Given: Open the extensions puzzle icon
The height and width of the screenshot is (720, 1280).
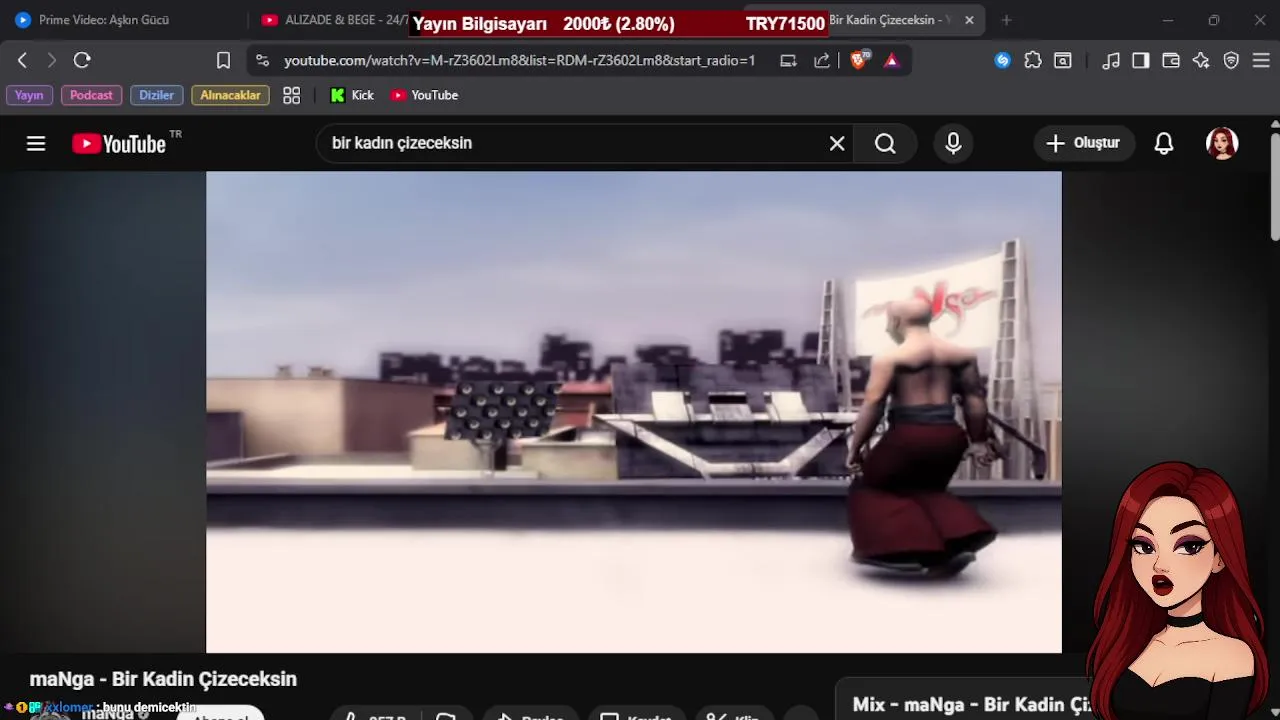Looking at the screenshot, I should click(x=1033, y=61).
